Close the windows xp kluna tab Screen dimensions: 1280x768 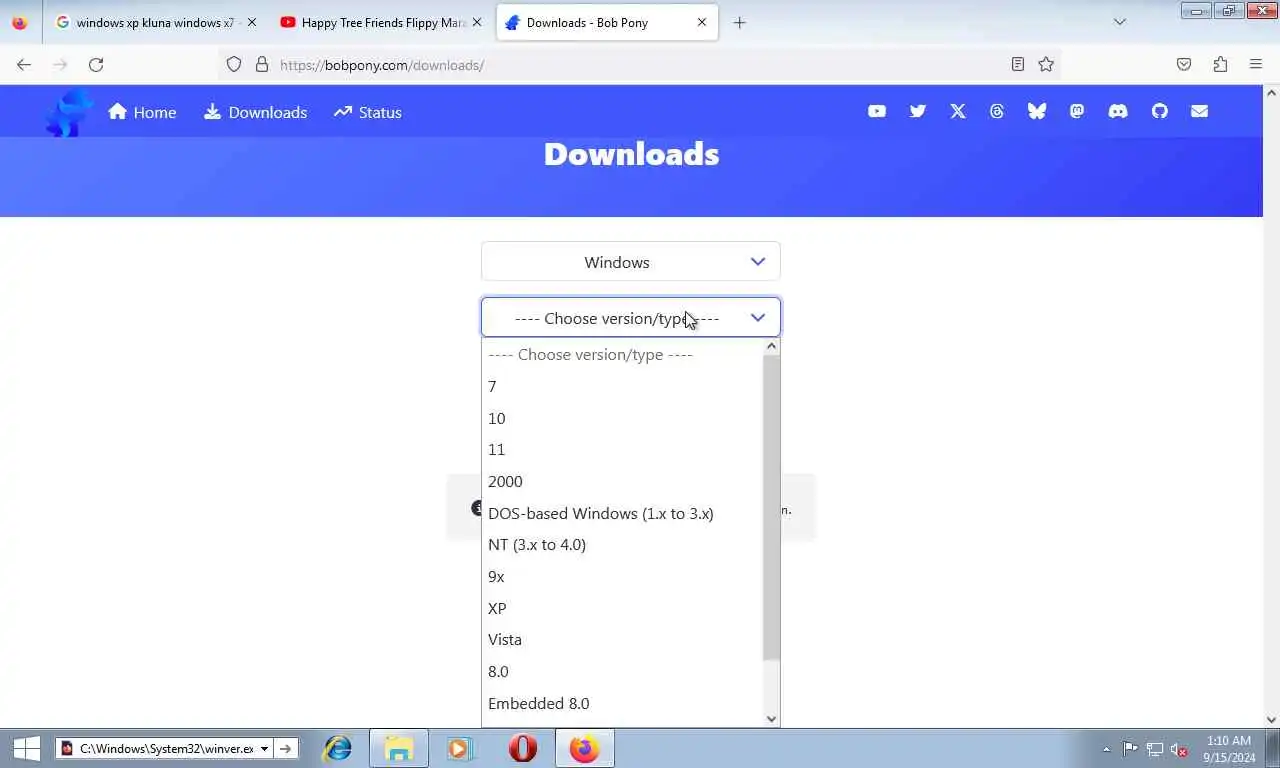(x=251, y=22)
